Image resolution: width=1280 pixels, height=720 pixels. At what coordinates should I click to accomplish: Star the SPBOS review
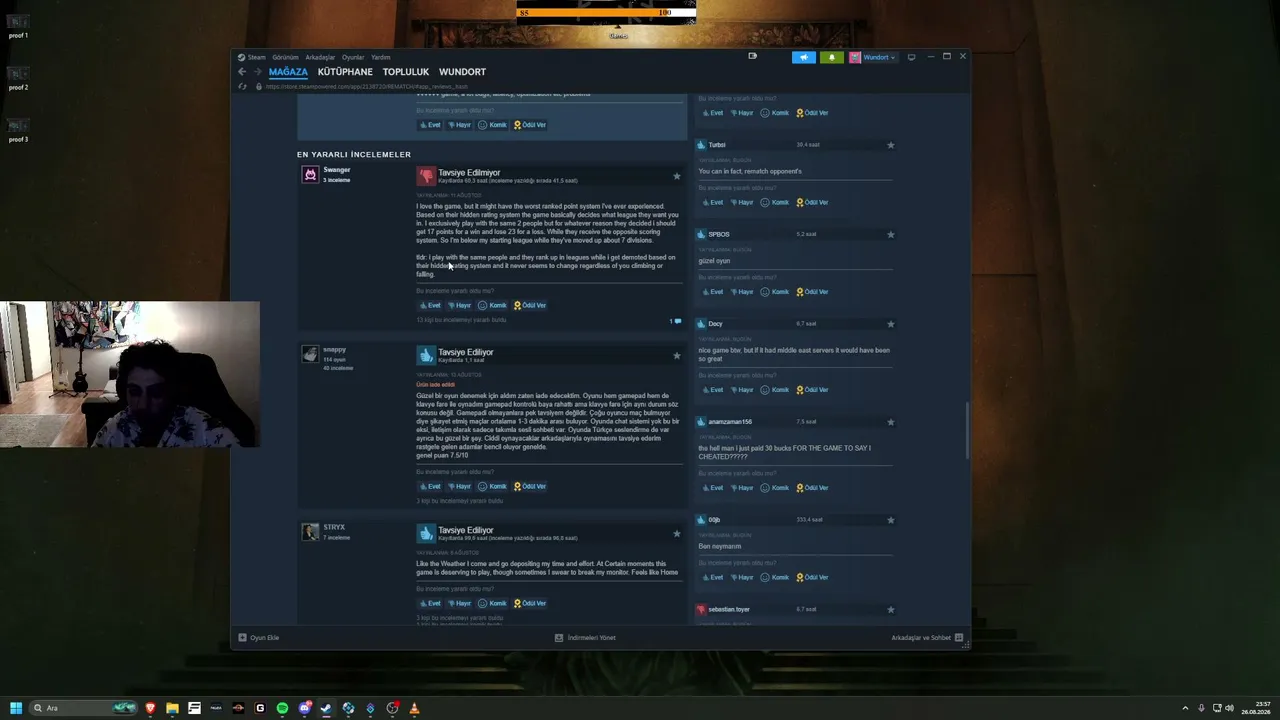[891, 234]
